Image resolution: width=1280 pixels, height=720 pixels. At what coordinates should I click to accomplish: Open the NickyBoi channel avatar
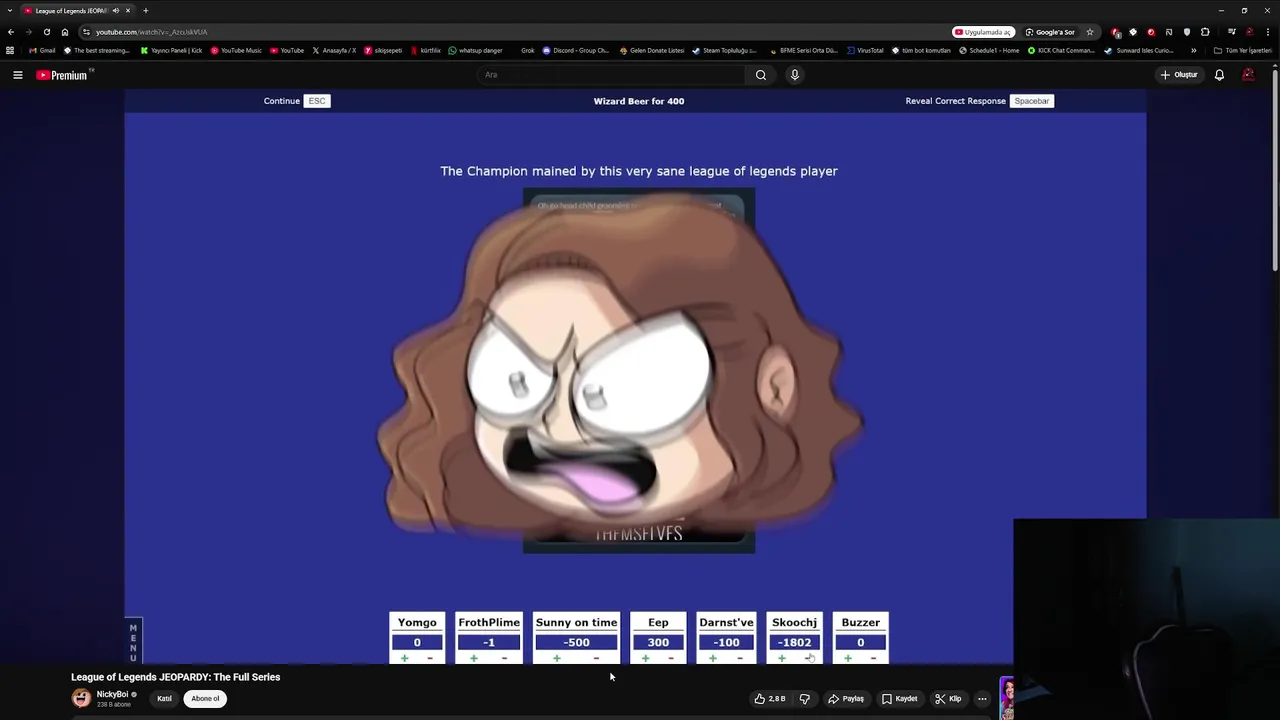81,698
